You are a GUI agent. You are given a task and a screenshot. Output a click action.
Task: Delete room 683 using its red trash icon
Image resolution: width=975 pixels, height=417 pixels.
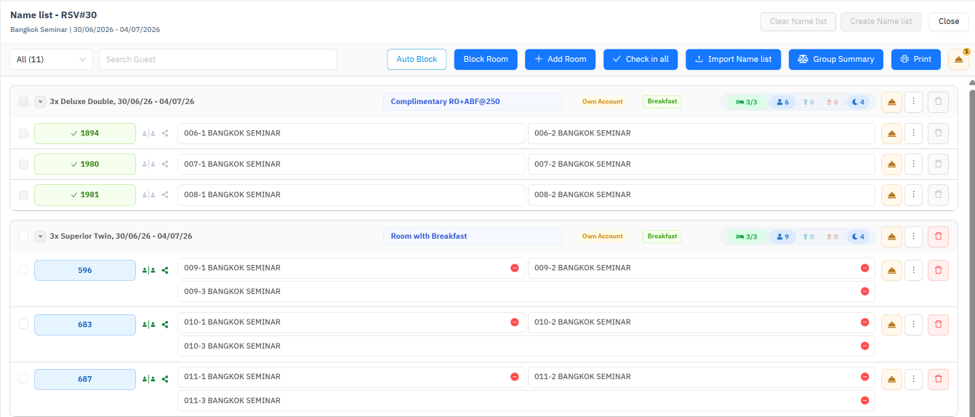[938, 324]
